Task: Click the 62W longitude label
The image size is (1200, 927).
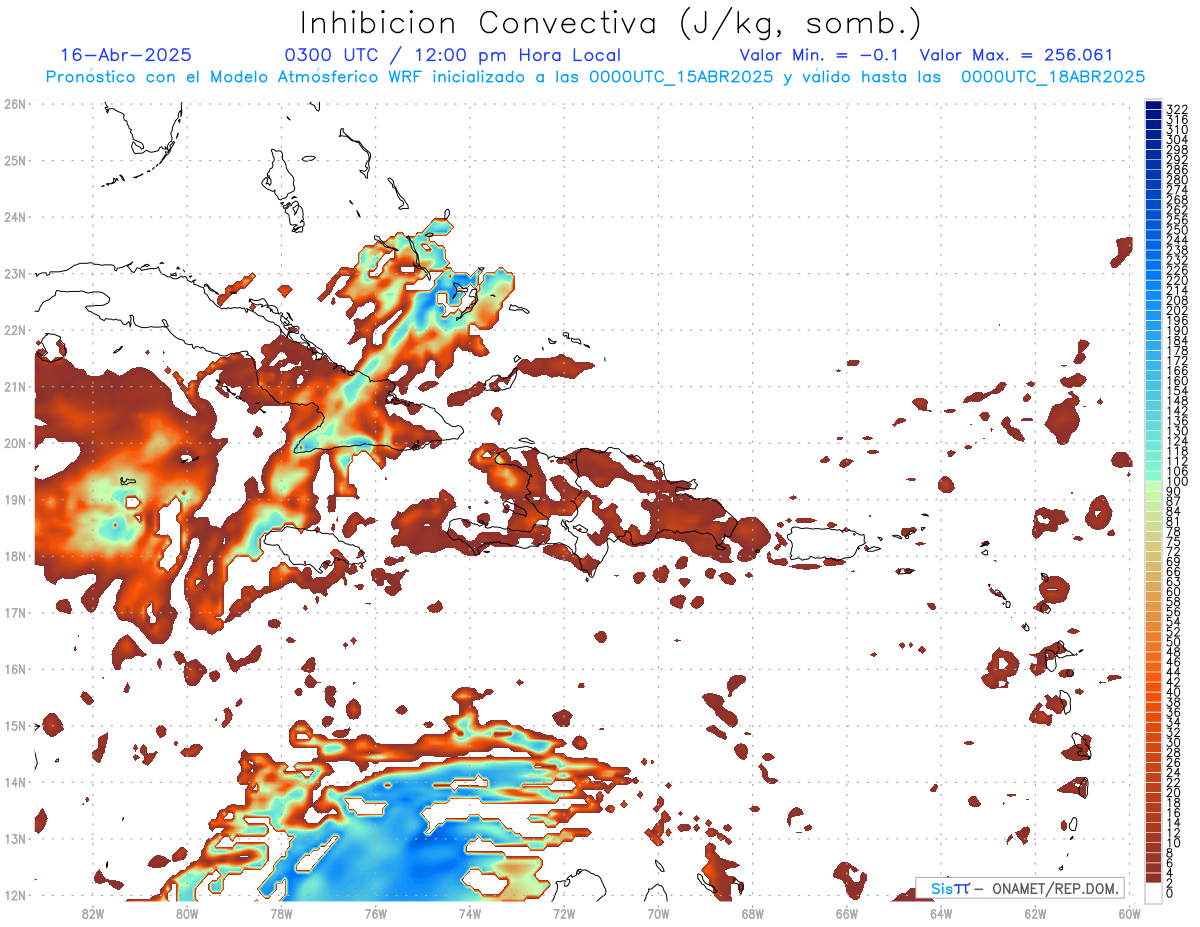Action: pos(1036,913)
